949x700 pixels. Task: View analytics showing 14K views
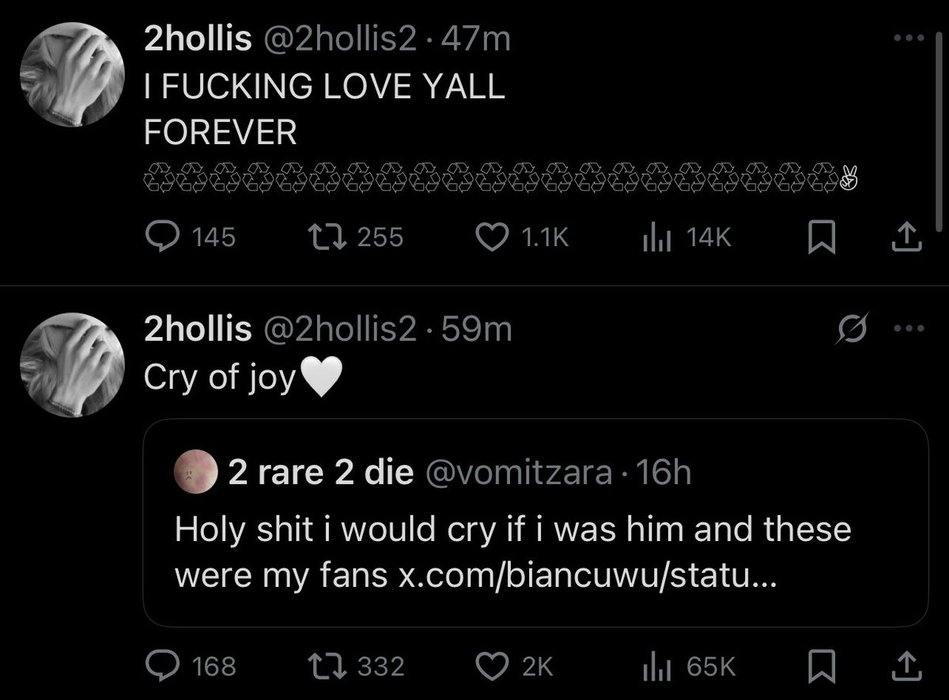pos(654,236)
